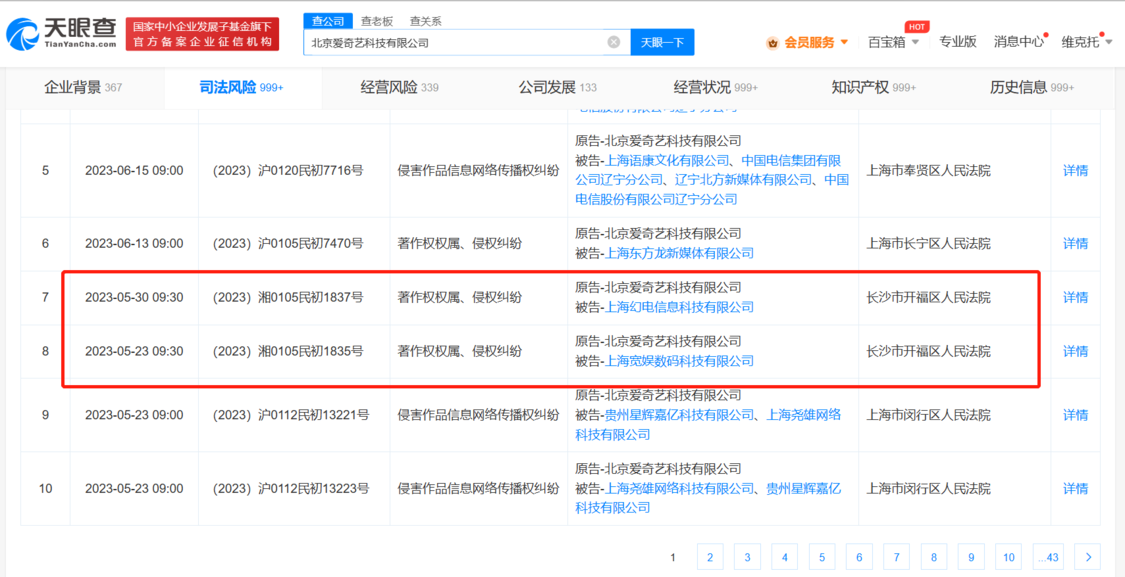The height and width of the screenshot is (577, 1125).
Task: View 详情 for case 沪0112民初13223号
Action: 1075,489
